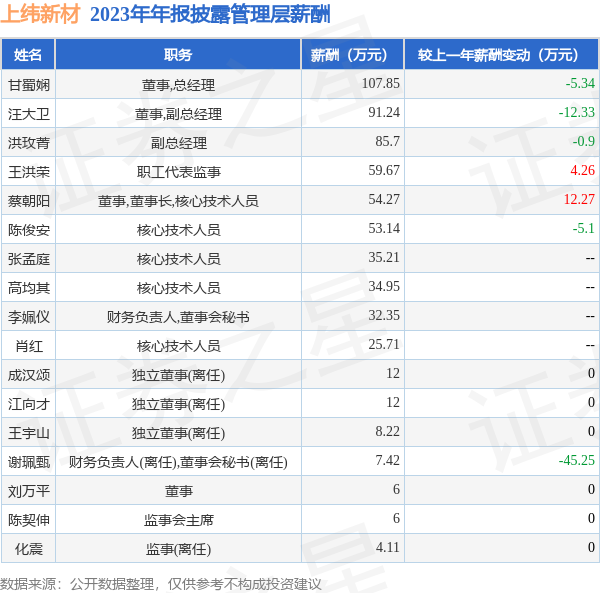Click the 姓名 column header
This screenshot has height=593, width=600.
click(28, 55)
